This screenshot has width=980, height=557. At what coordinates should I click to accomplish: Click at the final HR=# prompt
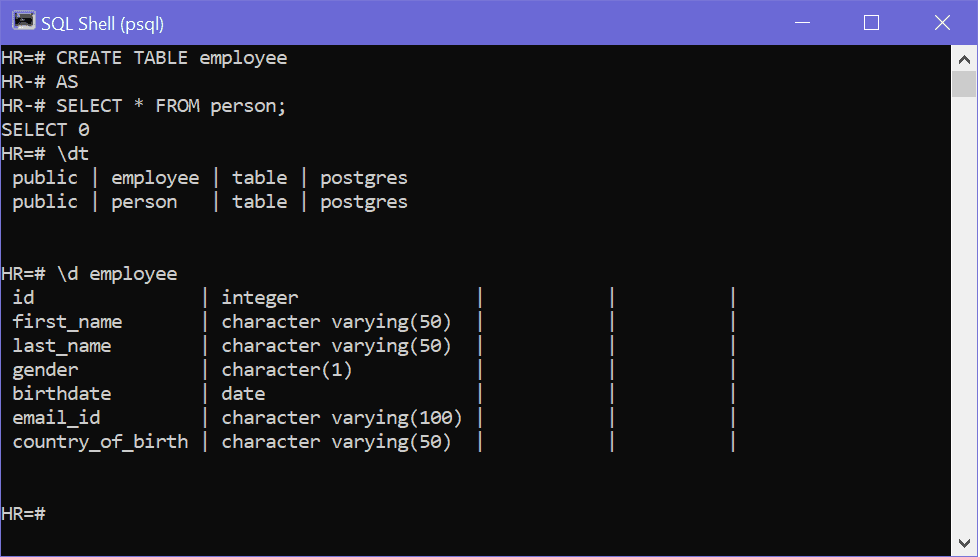(x=24, y=513)
